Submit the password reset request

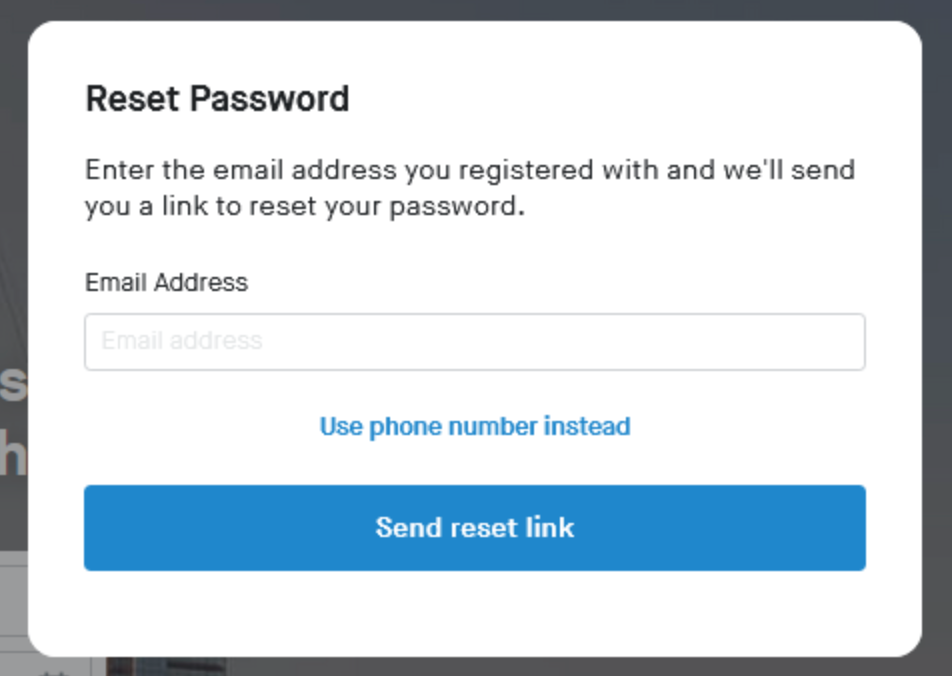474,528
